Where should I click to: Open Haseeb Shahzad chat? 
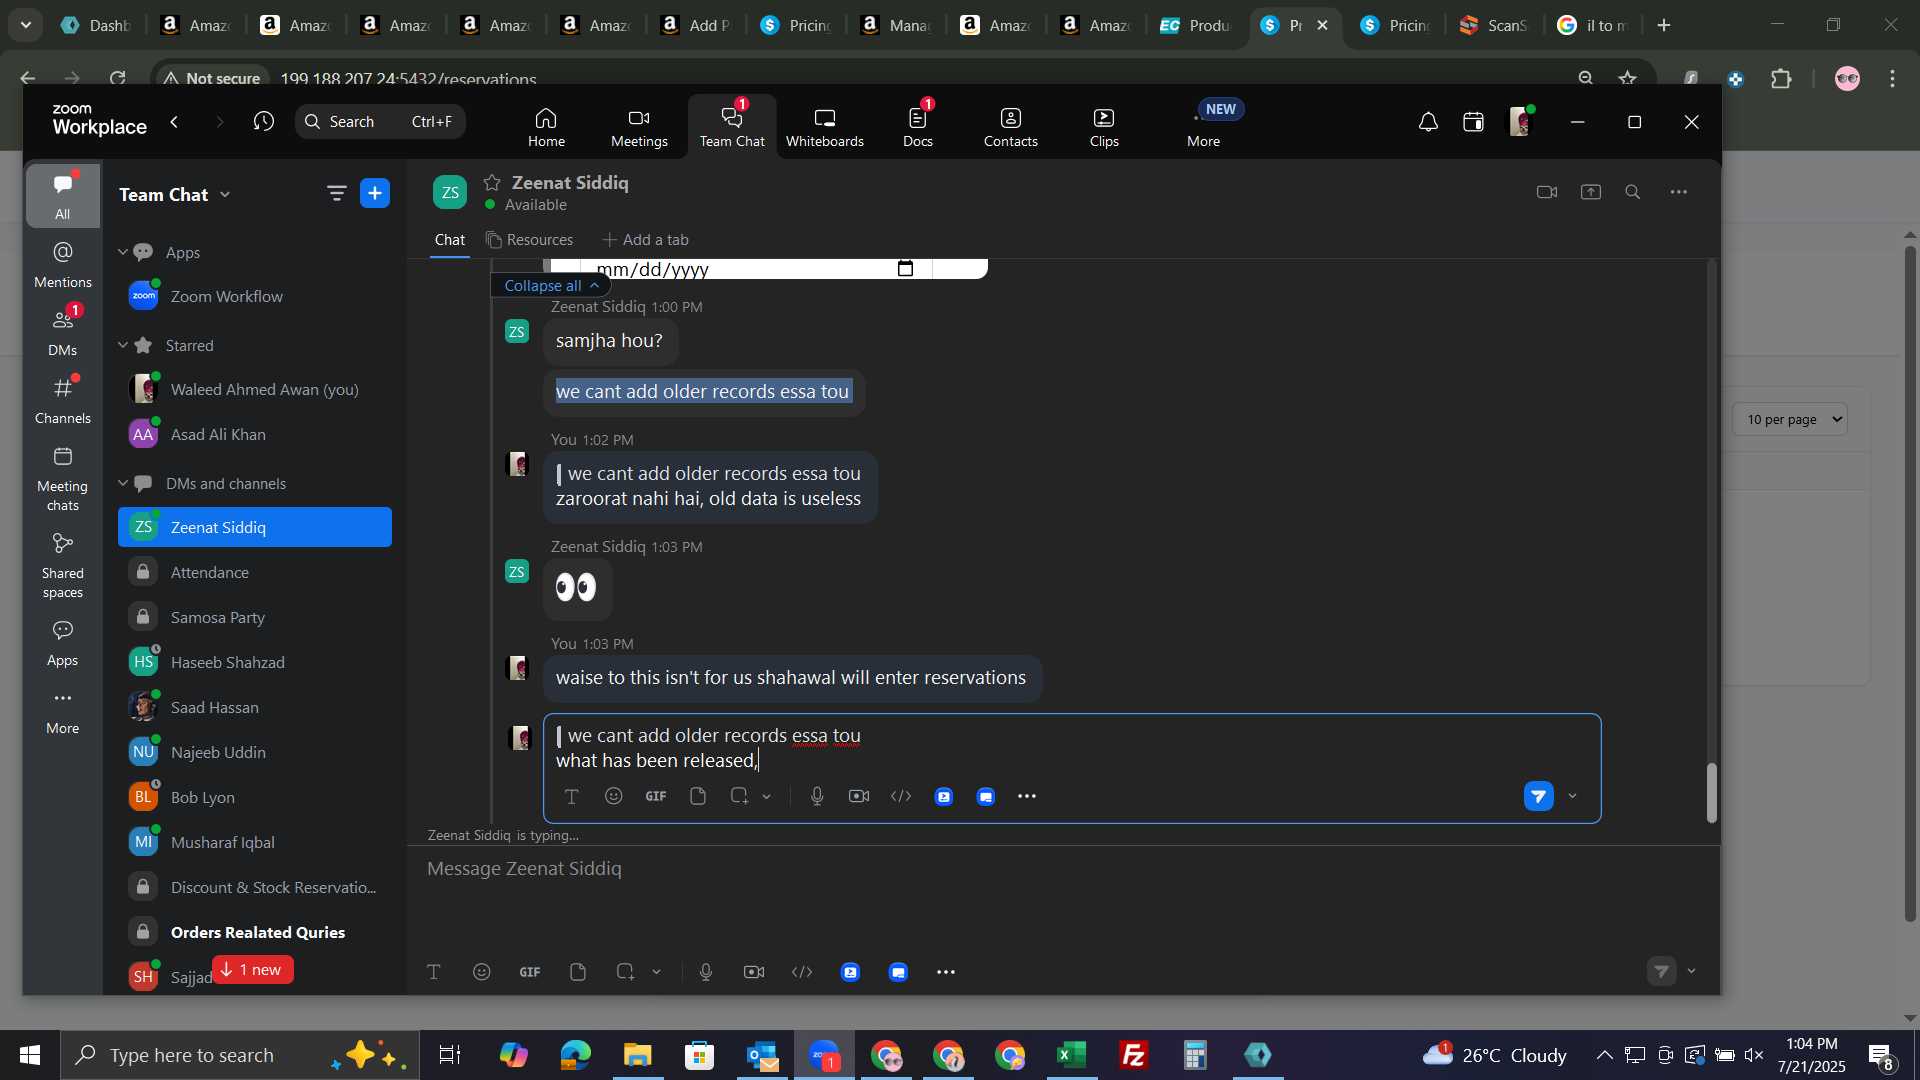coord(255,662)
